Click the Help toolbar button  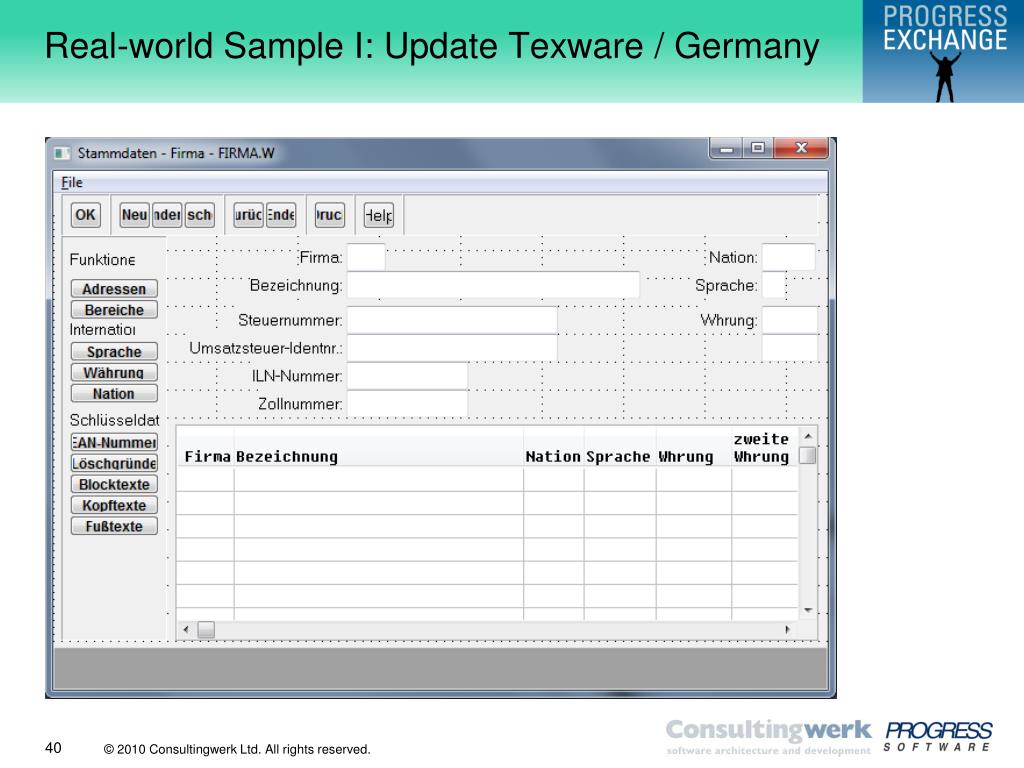coord(379,215)
